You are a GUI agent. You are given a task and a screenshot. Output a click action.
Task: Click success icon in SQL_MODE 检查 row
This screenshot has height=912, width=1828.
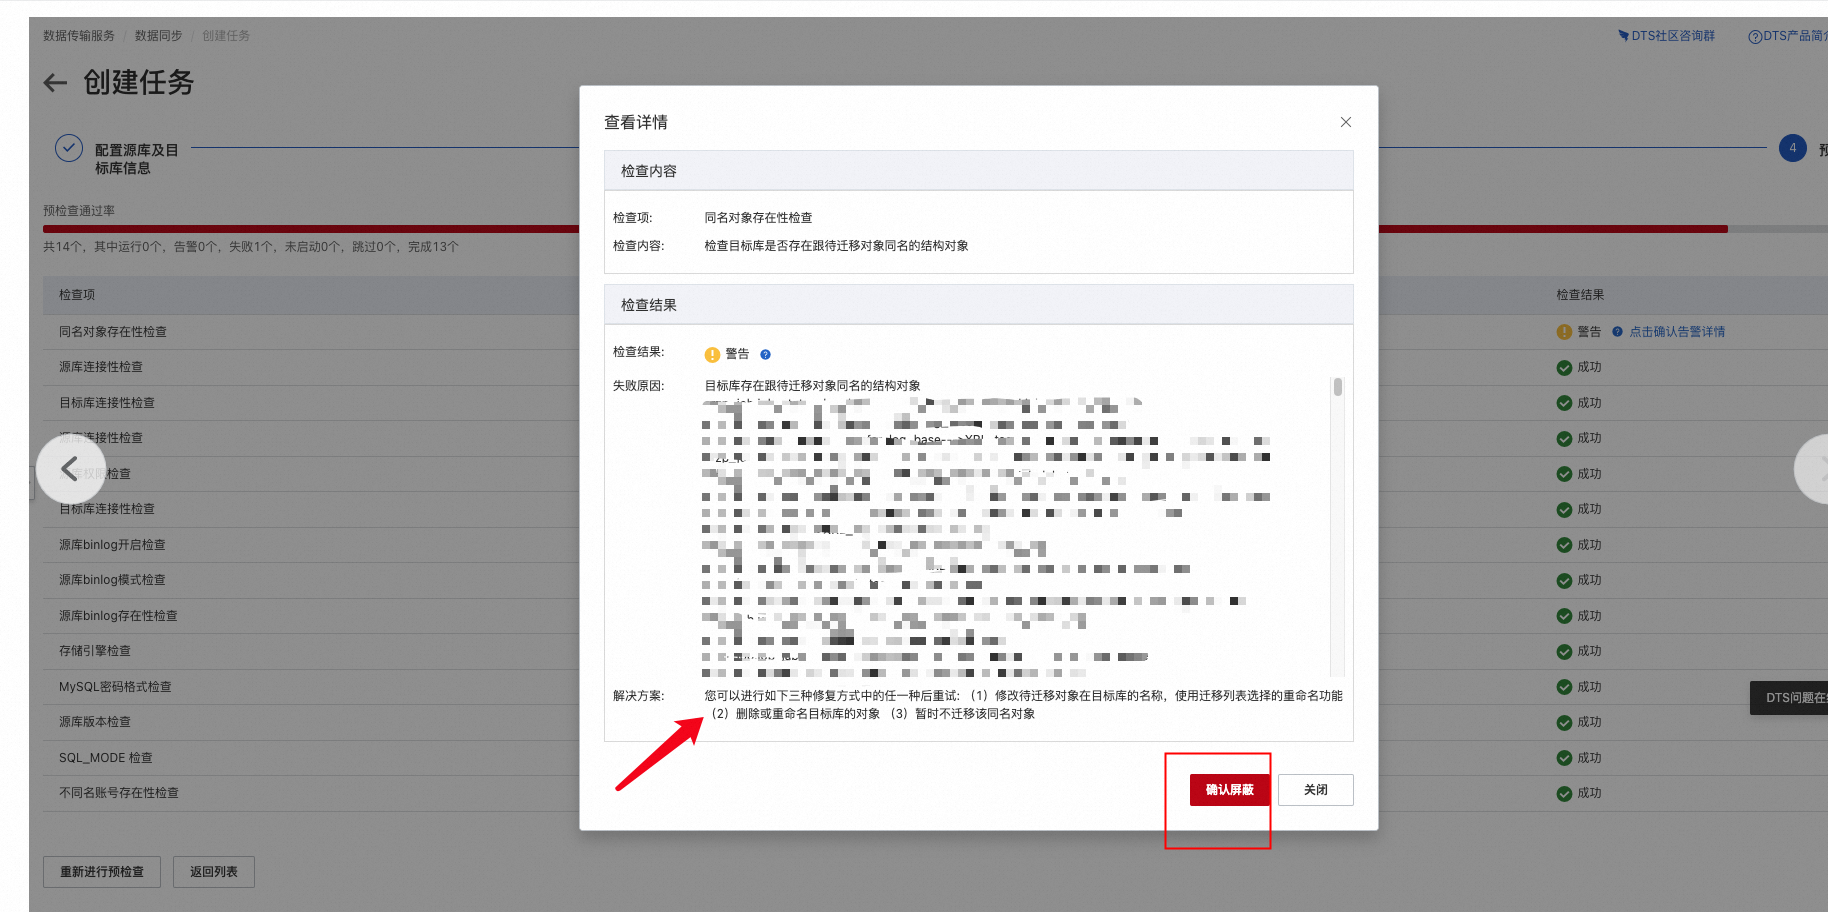(x=1564, y=758)
